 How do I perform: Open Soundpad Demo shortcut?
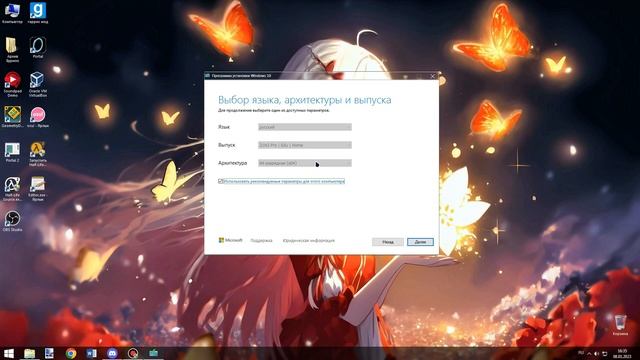[x=12, y=84]
